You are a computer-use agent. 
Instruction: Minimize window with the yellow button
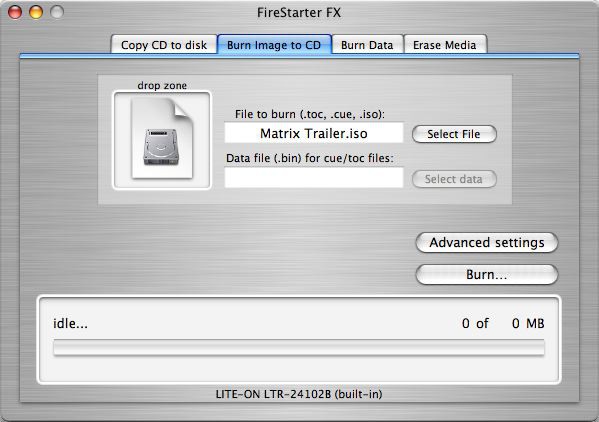(x=36, y=12)
